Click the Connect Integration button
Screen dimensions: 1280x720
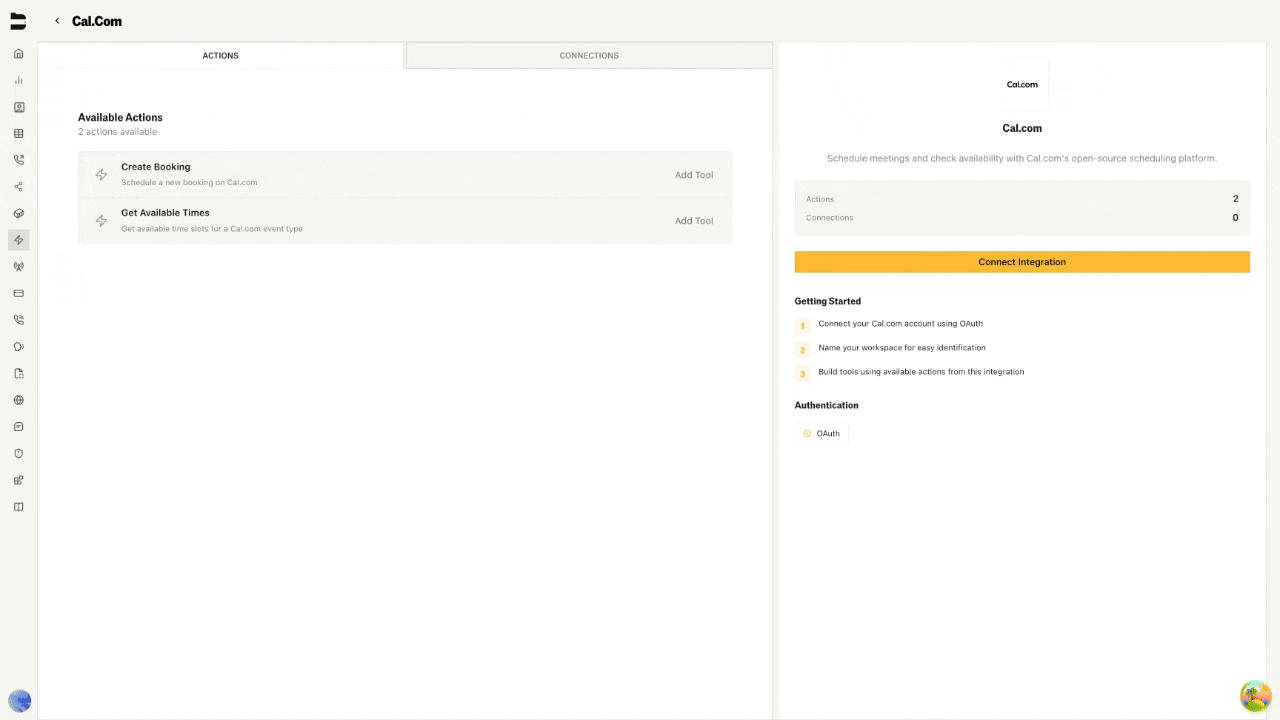point(1022,262)
